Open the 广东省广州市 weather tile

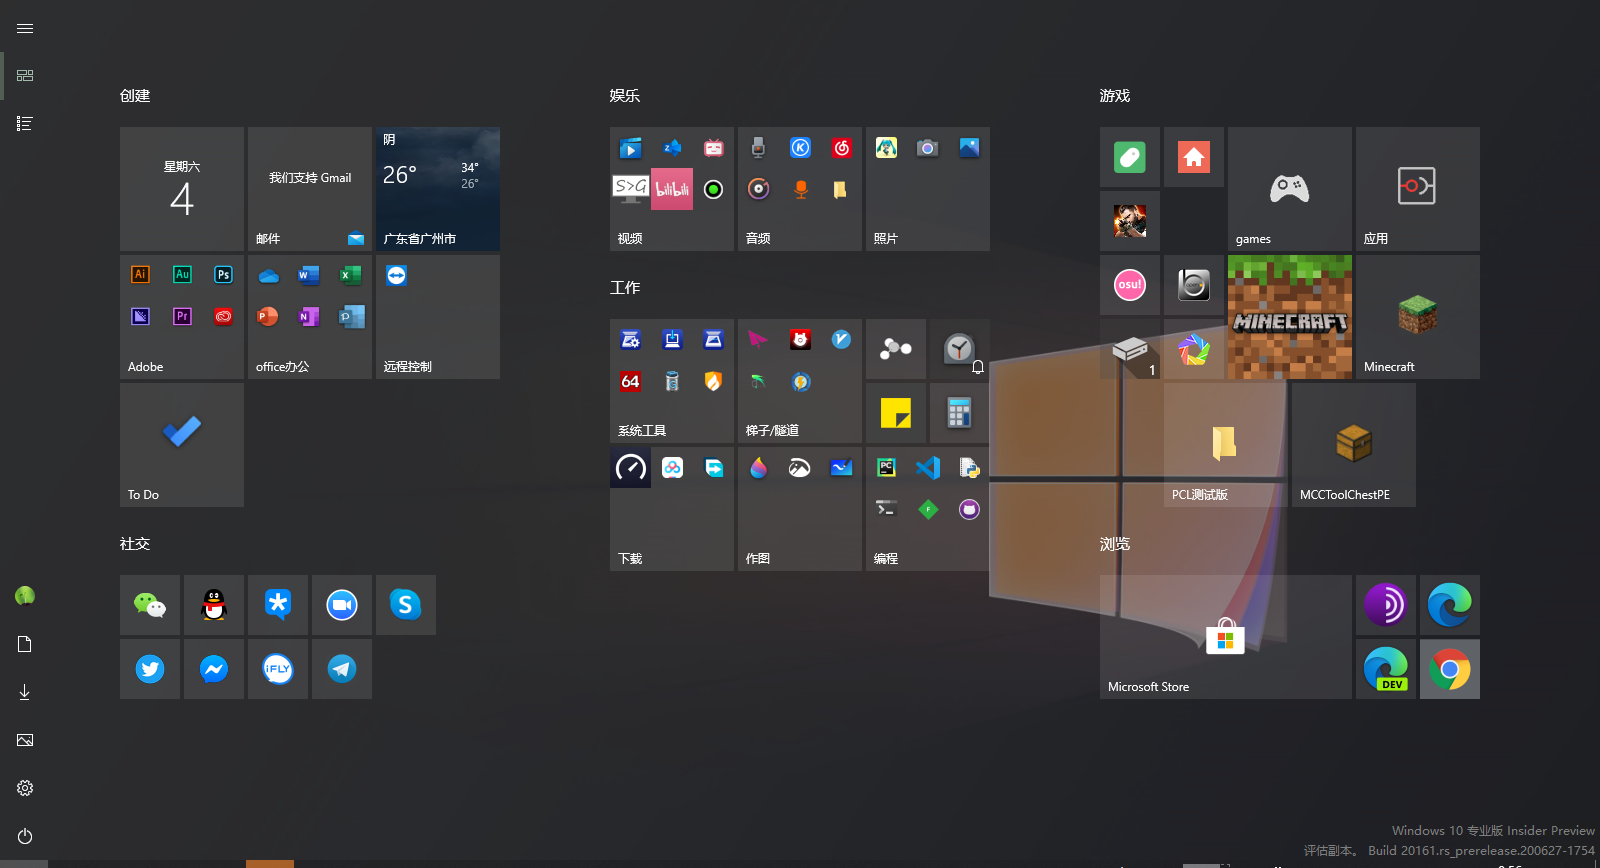[x=438, y=189]
